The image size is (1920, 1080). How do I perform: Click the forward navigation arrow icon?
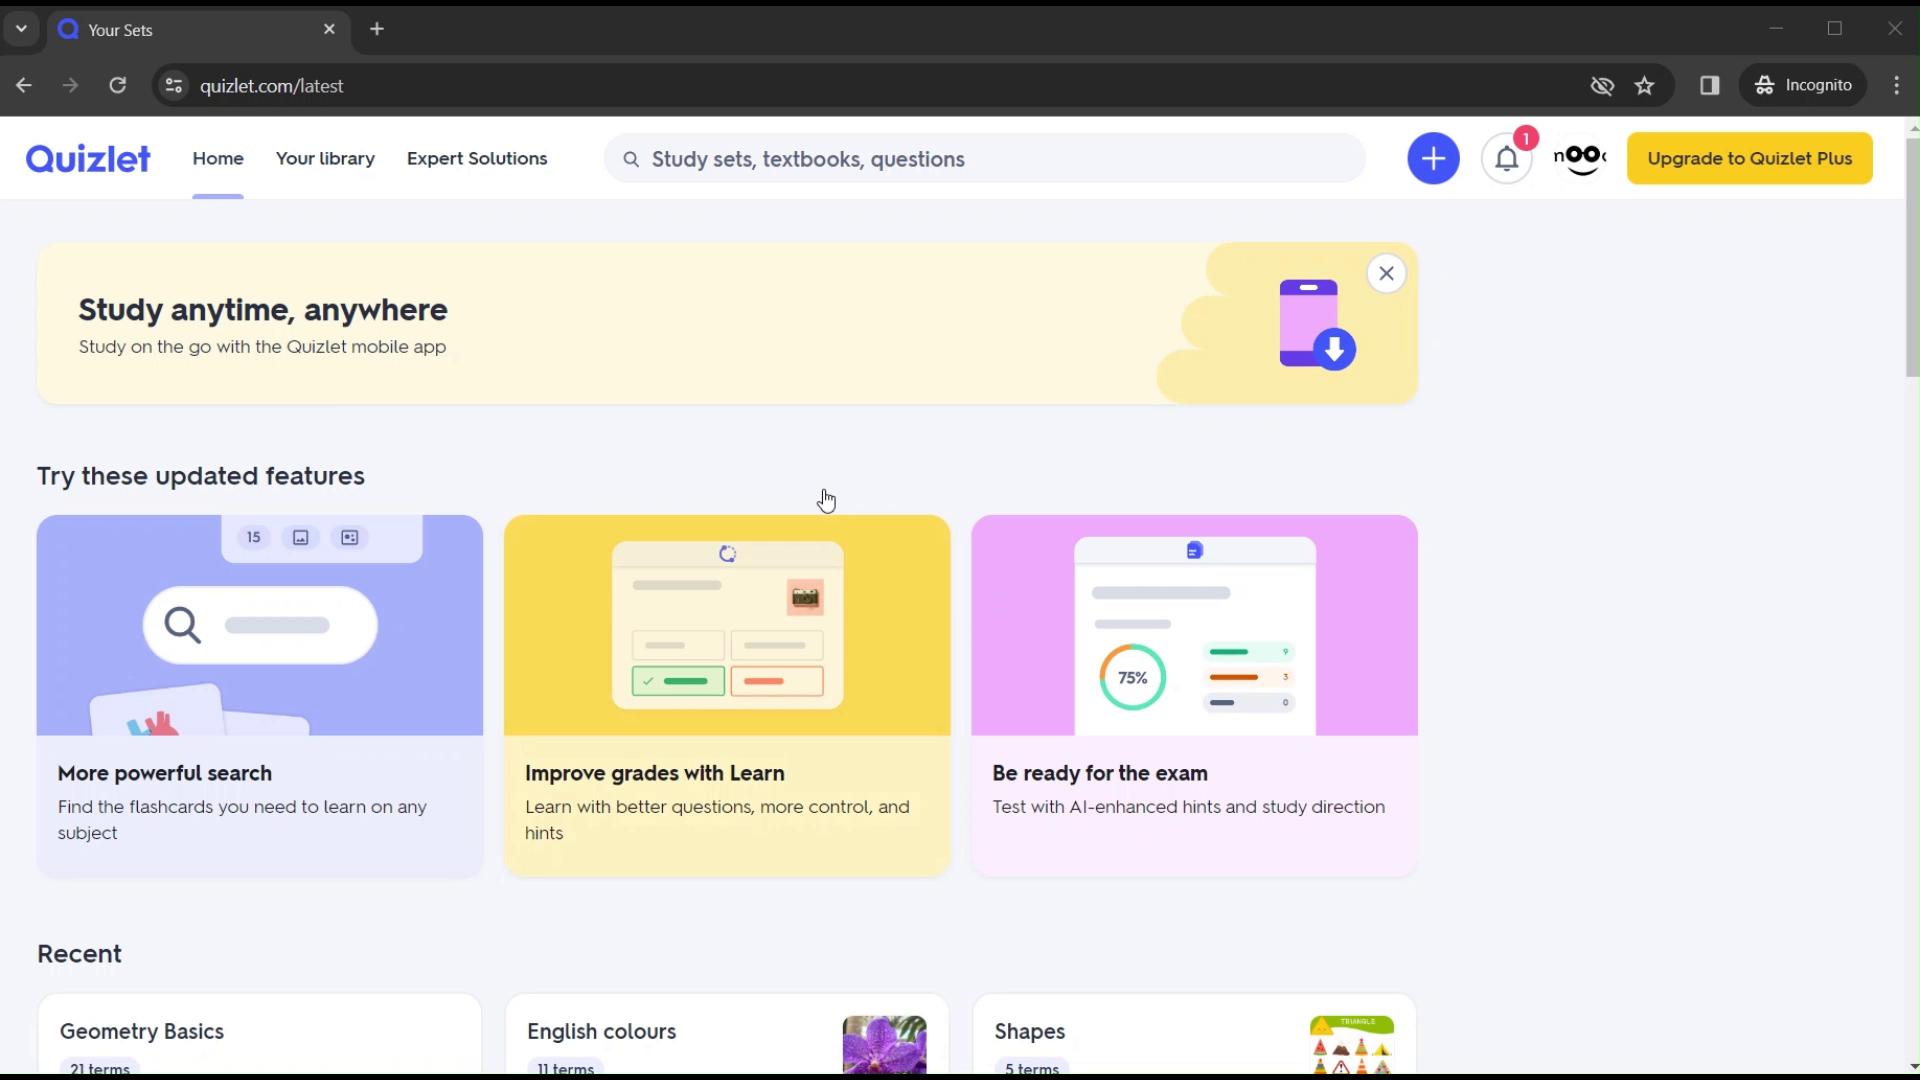click(x=70, y=86)
